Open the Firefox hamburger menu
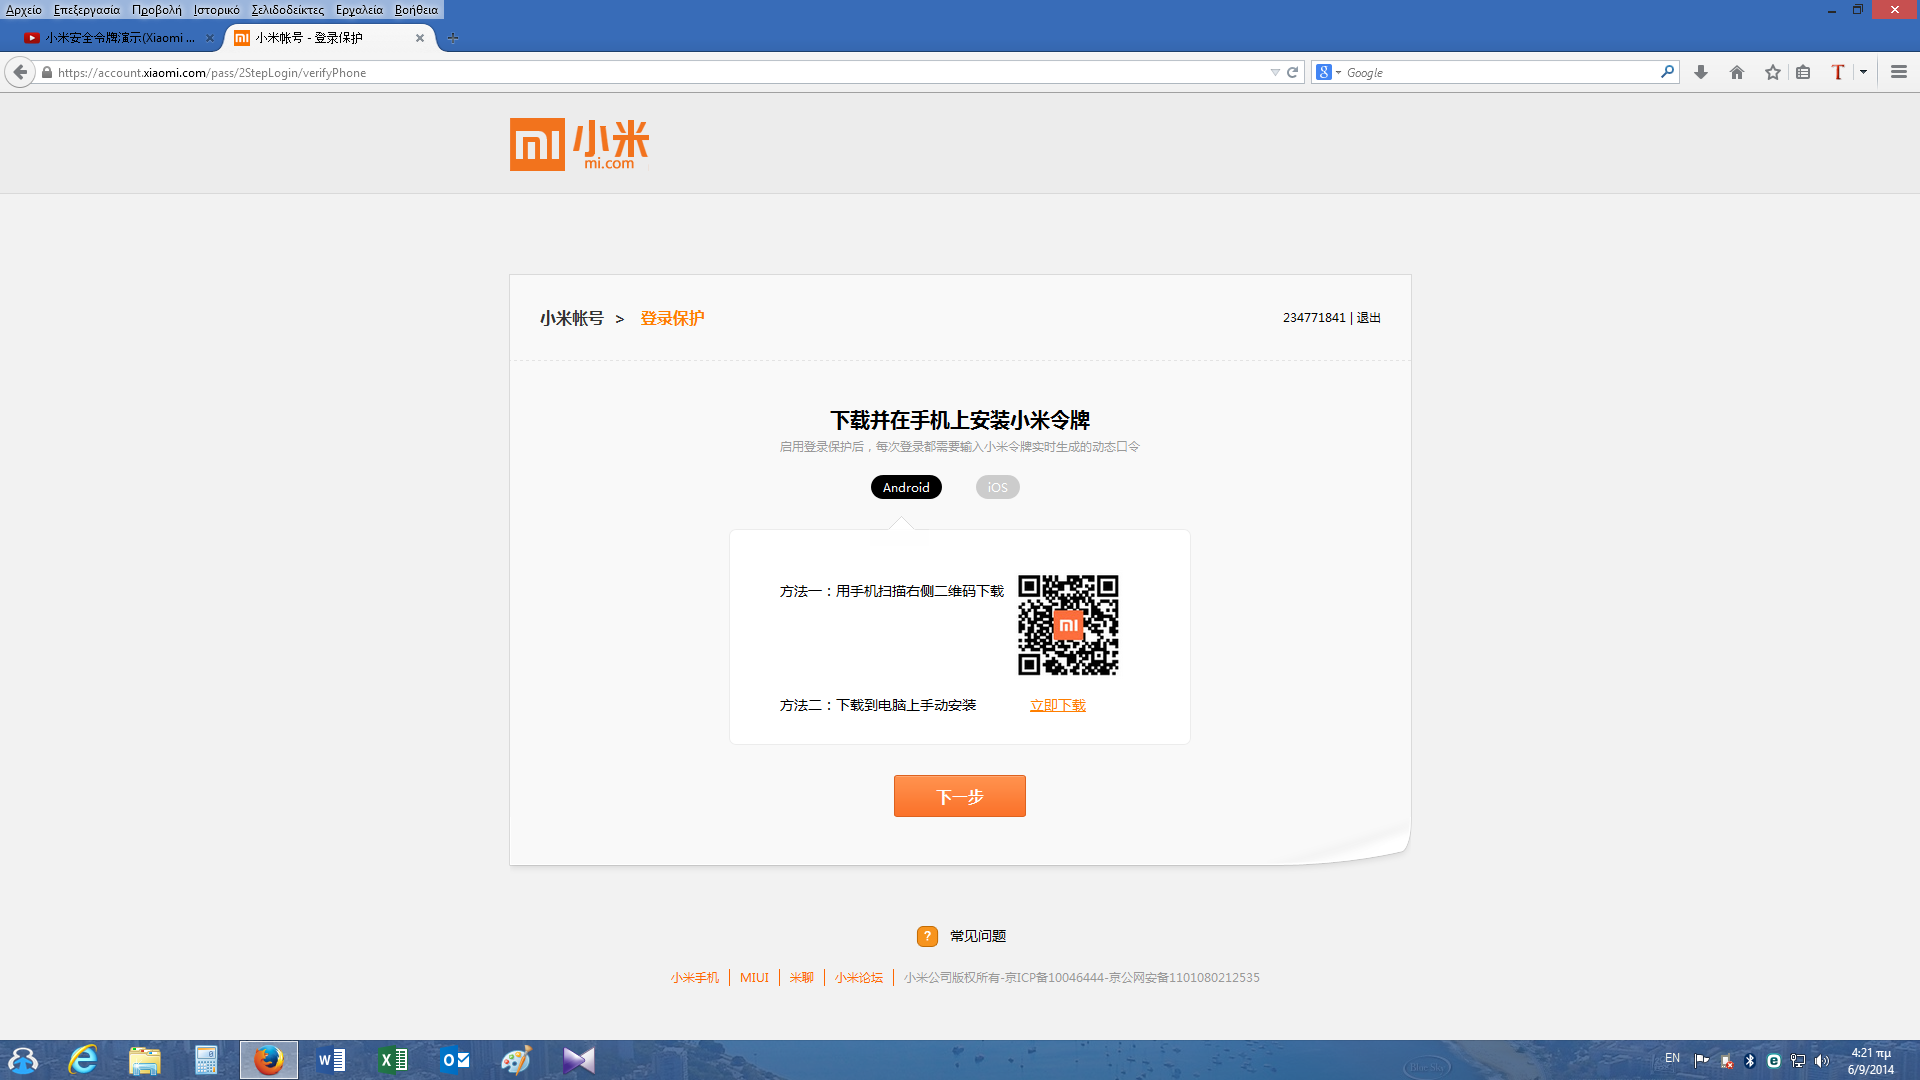Viewport: 1920px width, 1080px height. 1899,72
